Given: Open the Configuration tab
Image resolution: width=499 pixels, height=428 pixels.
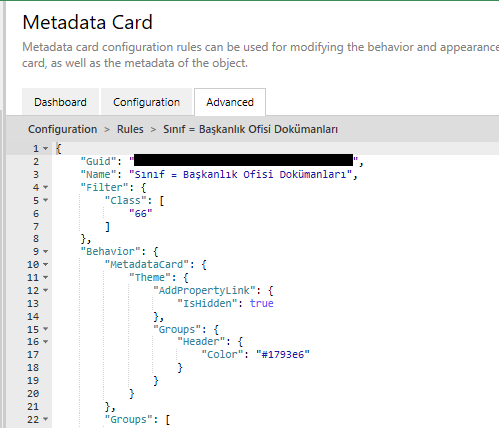Looking at the screenshot, I should click(146, 102).
